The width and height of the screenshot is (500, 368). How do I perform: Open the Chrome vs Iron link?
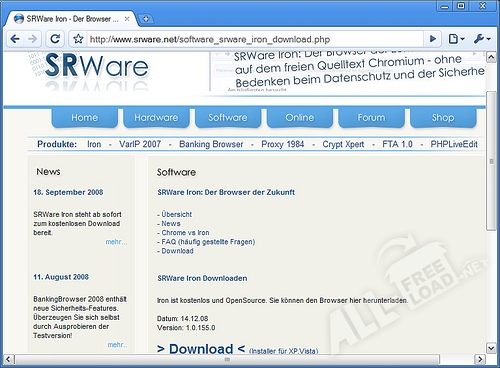coord(185,233)
